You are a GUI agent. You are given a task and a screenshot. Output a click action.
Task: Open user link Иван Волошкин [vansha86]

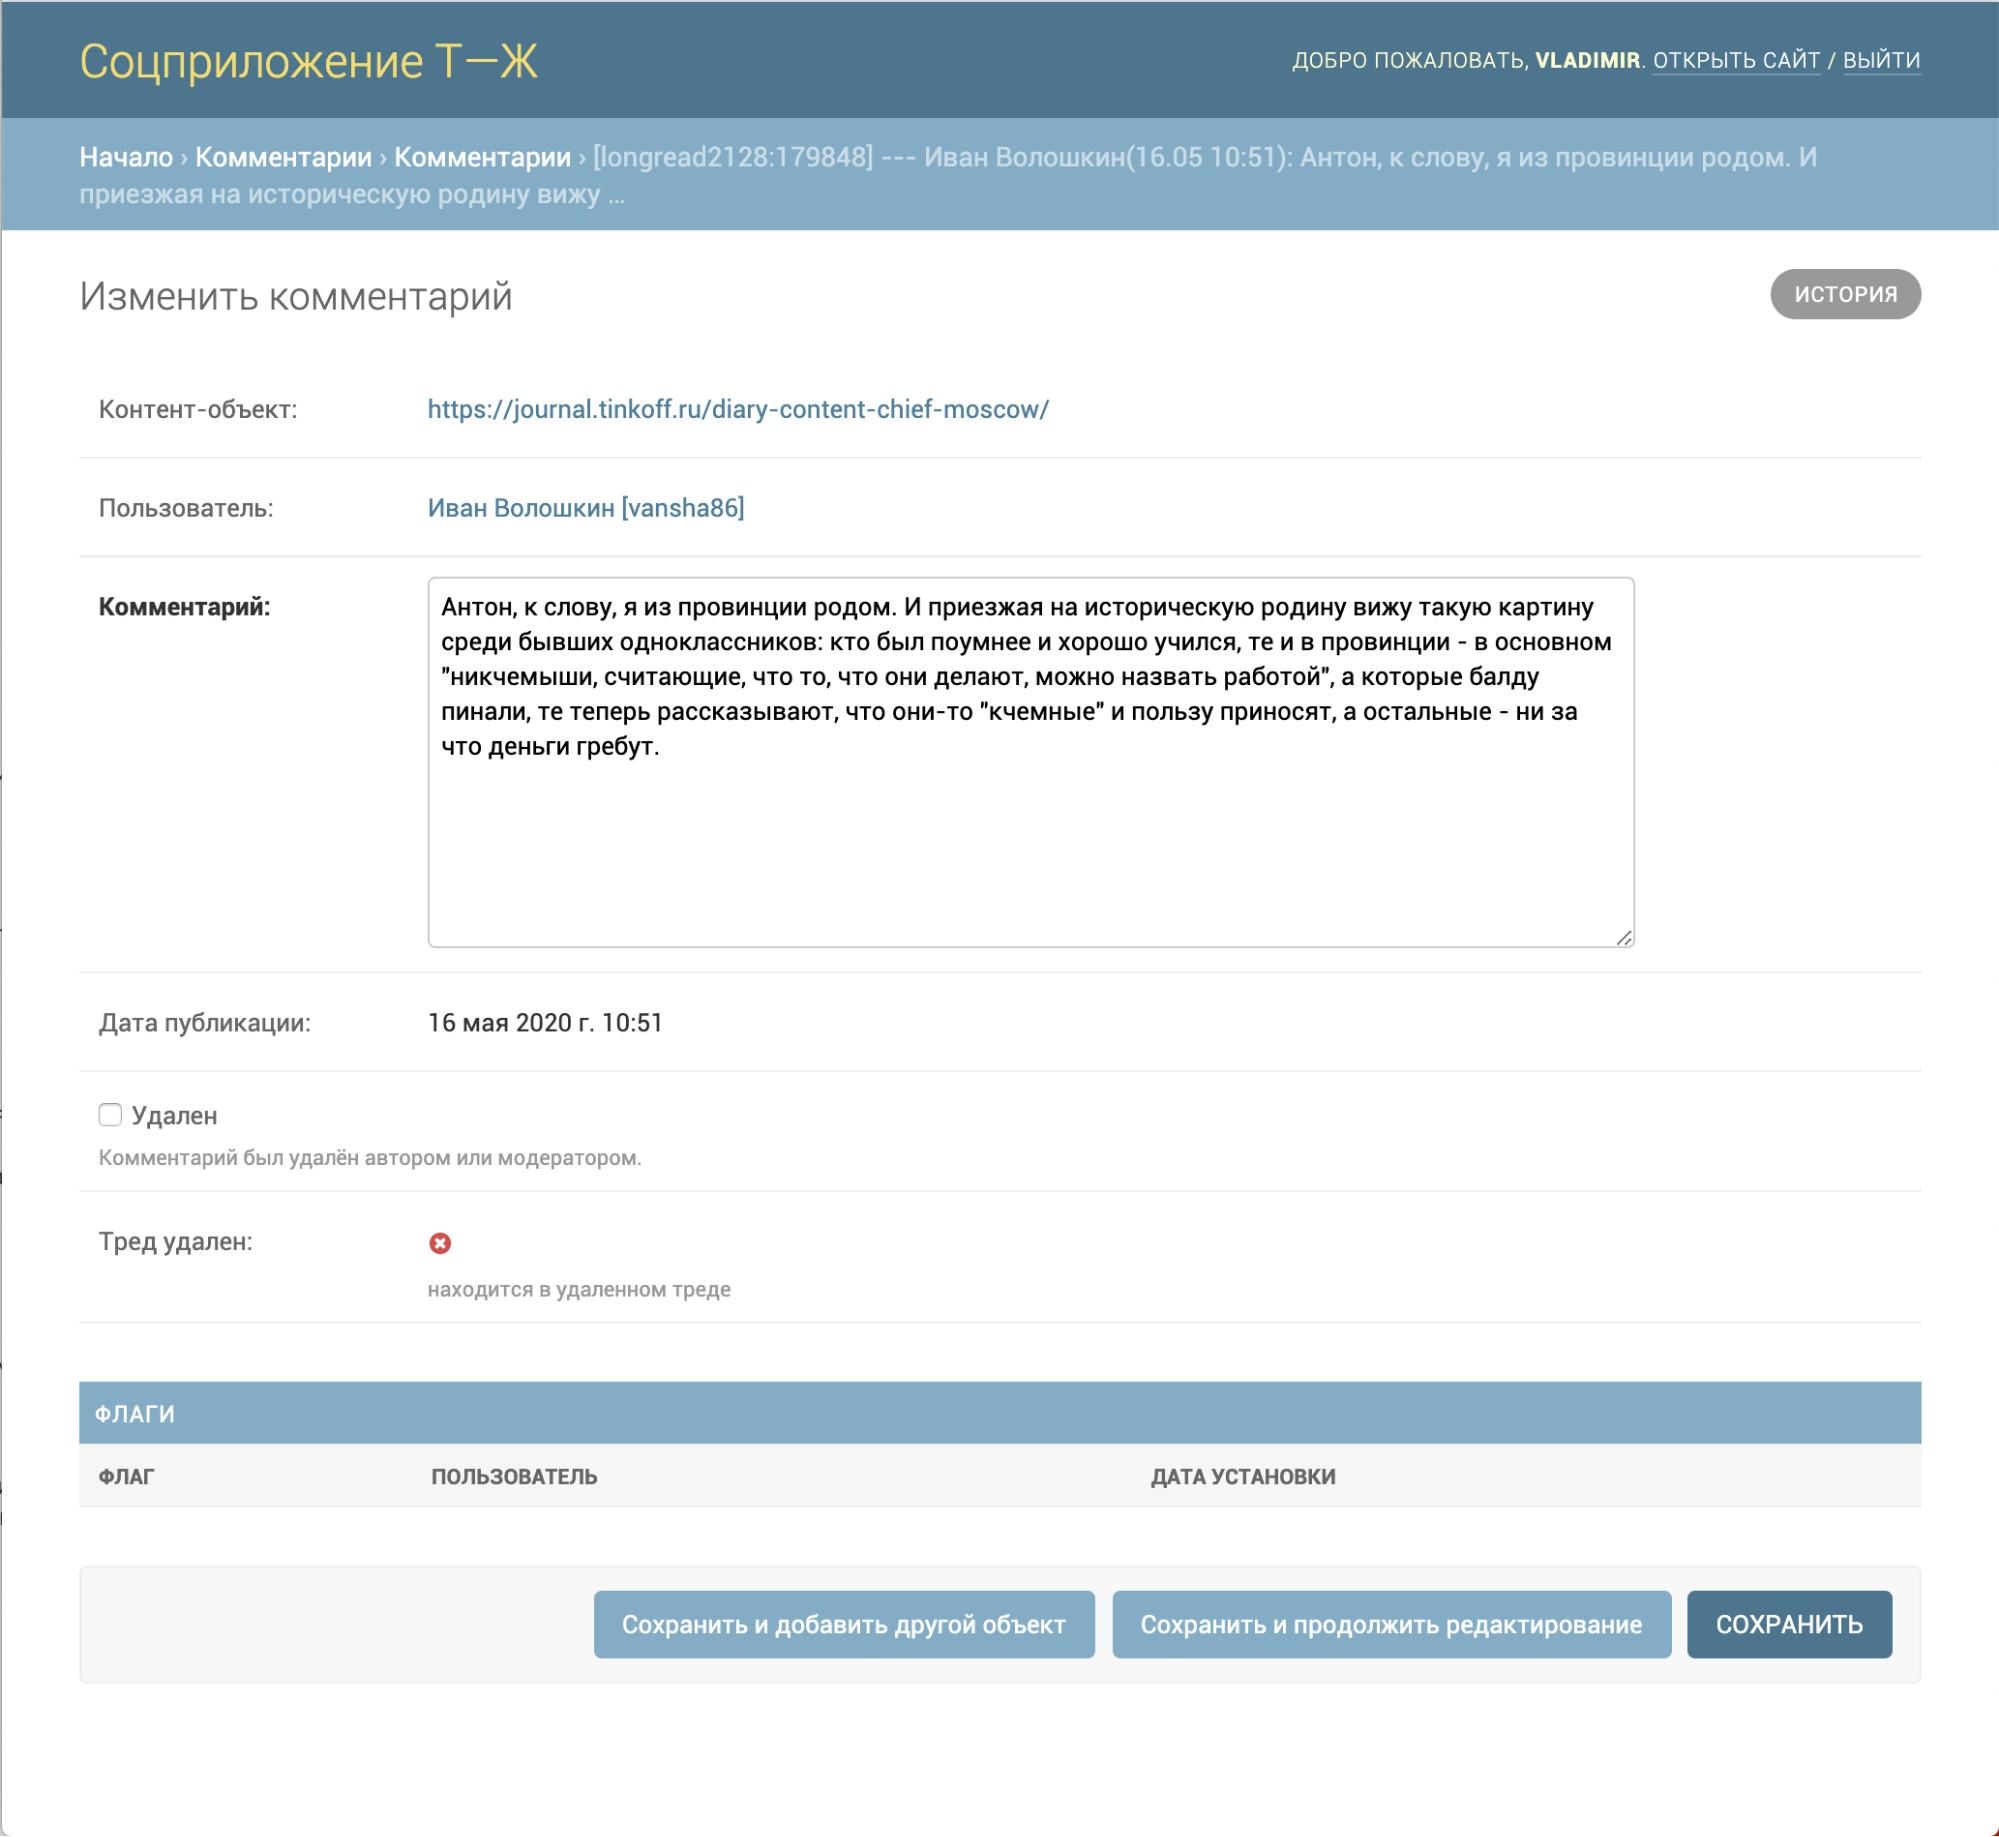coord(586,508)
